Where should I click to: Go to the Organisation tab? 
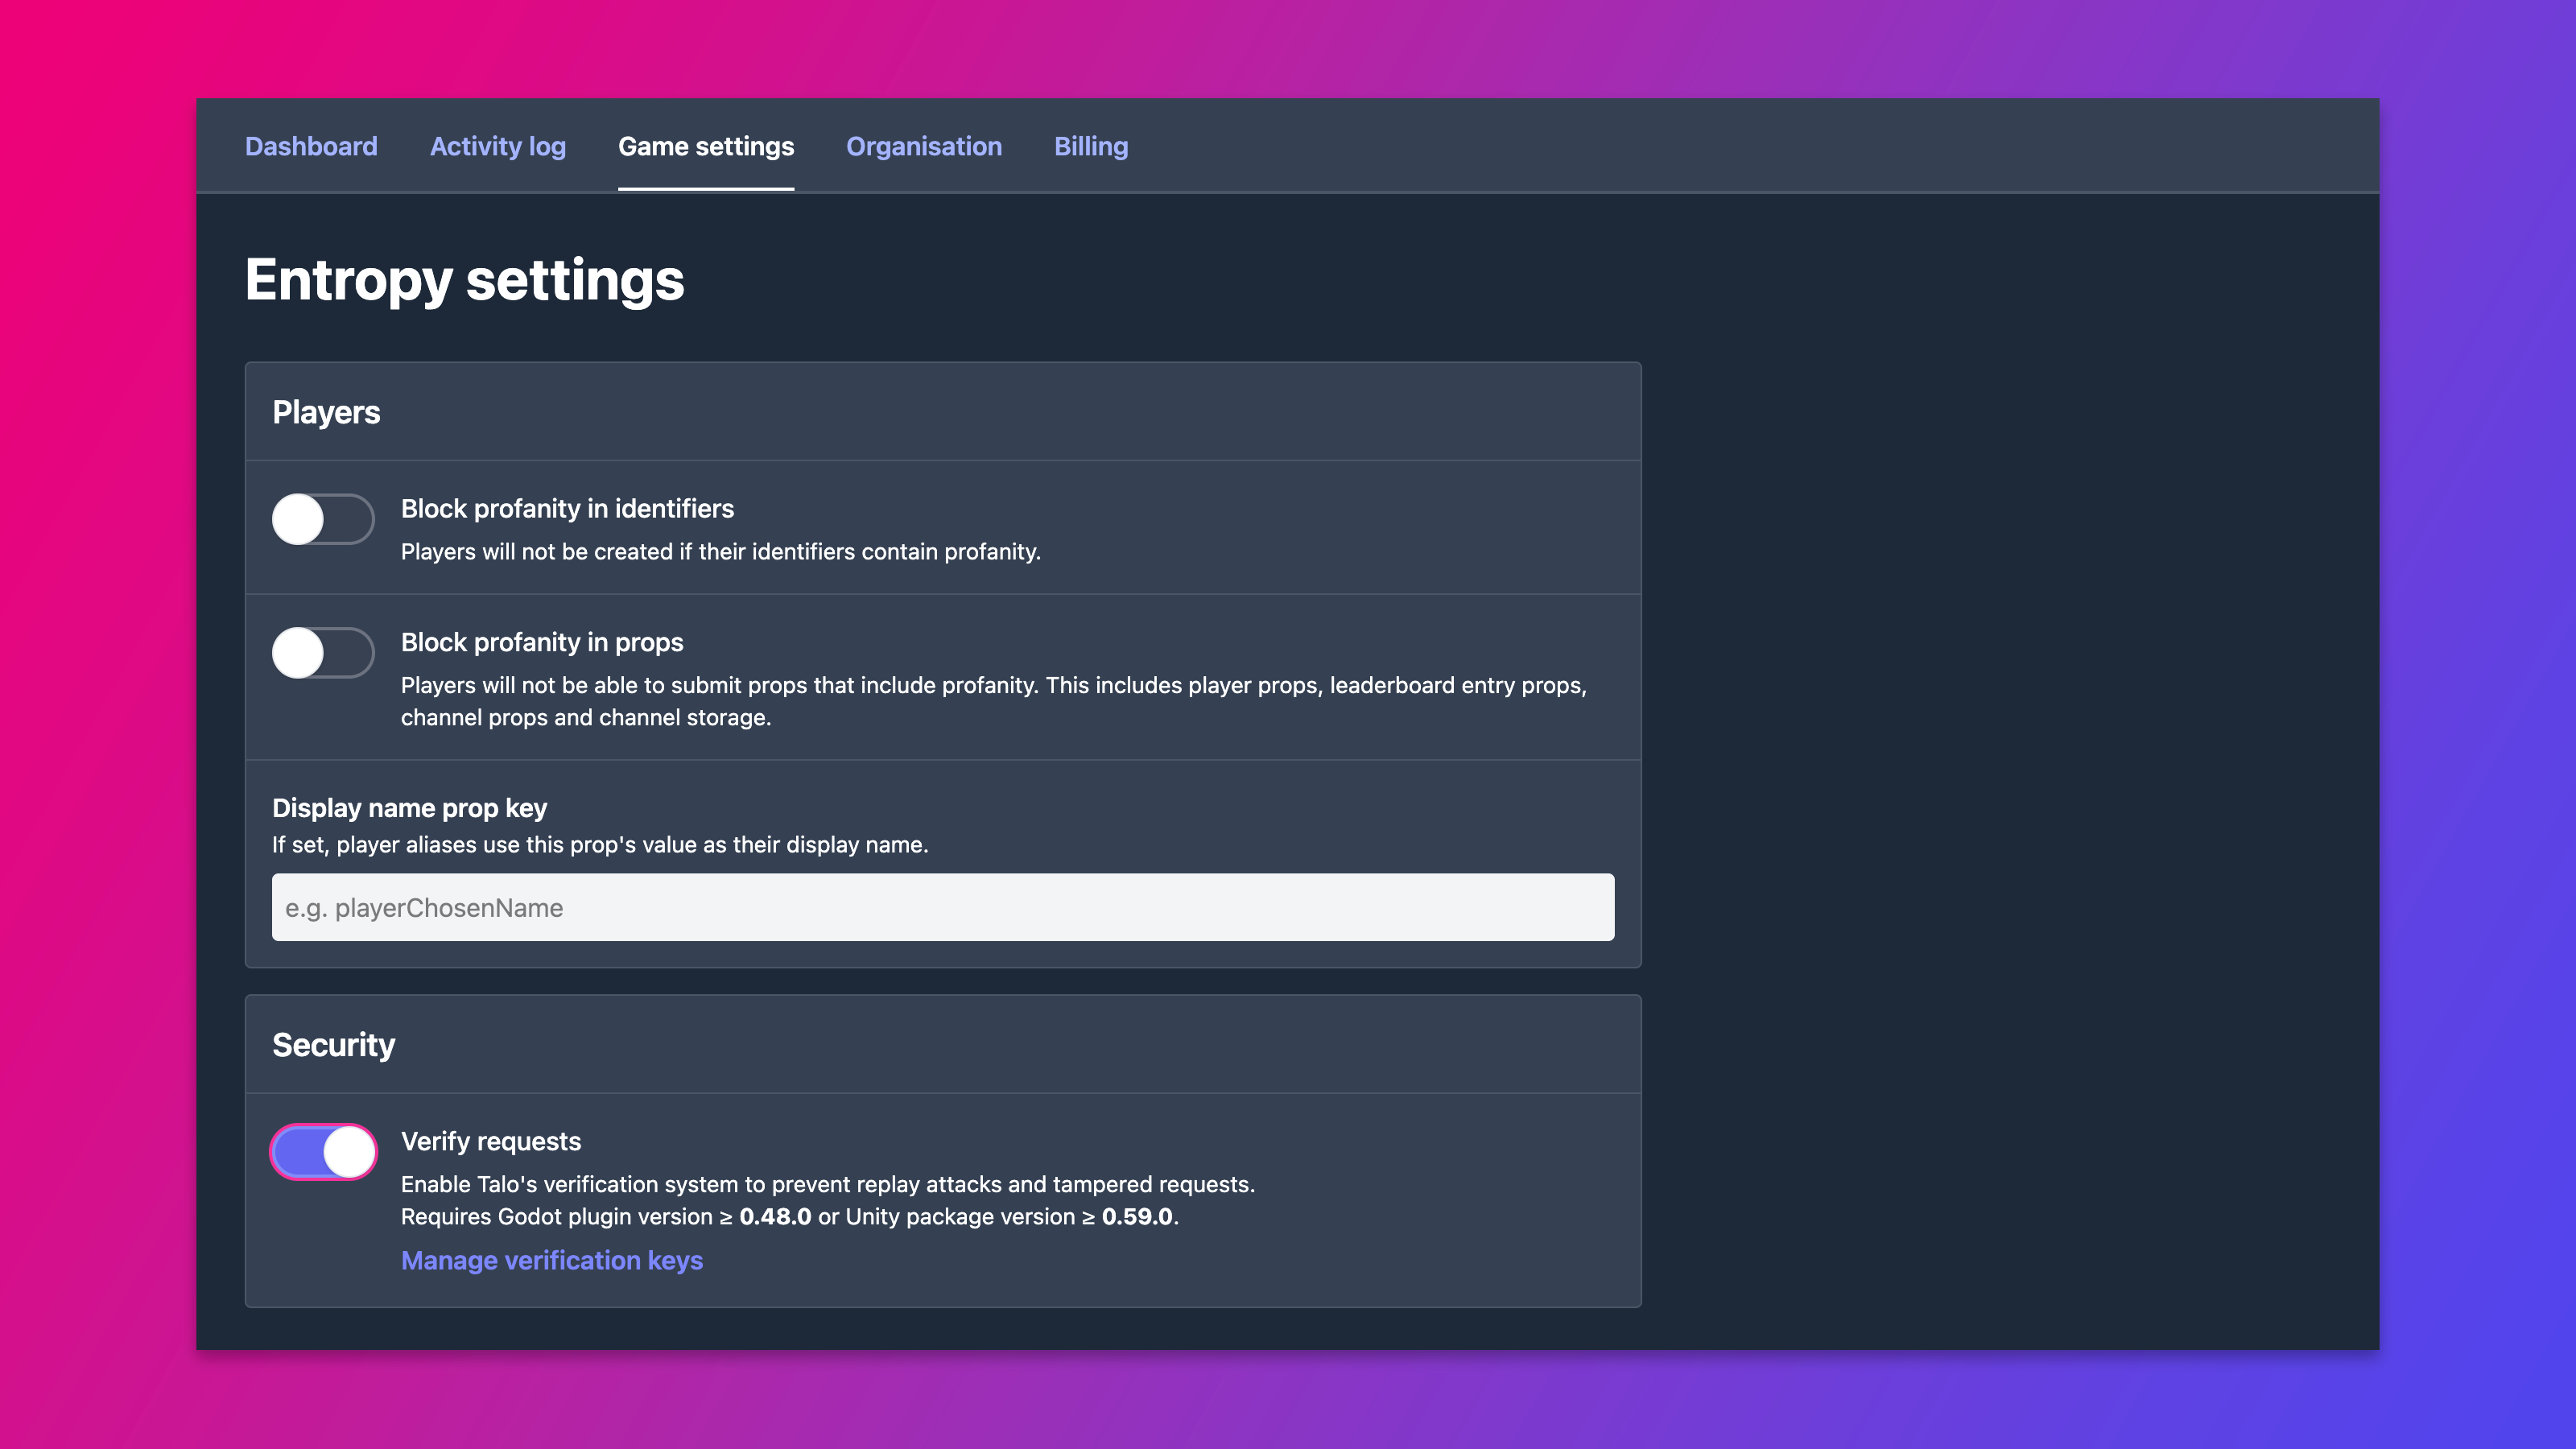coord(924,146)
